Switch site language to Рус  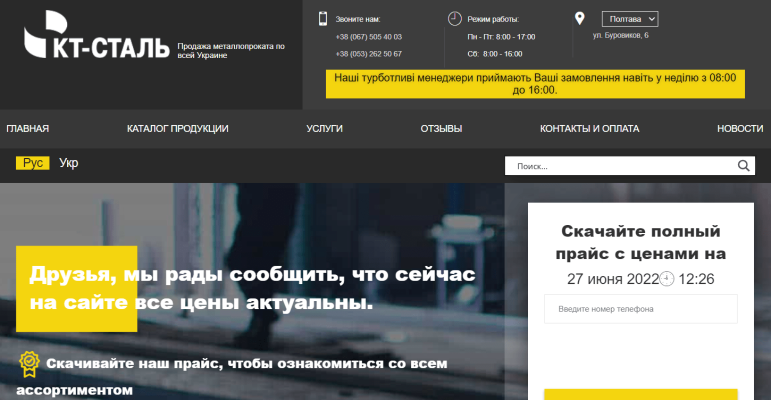tap(32, 163)
